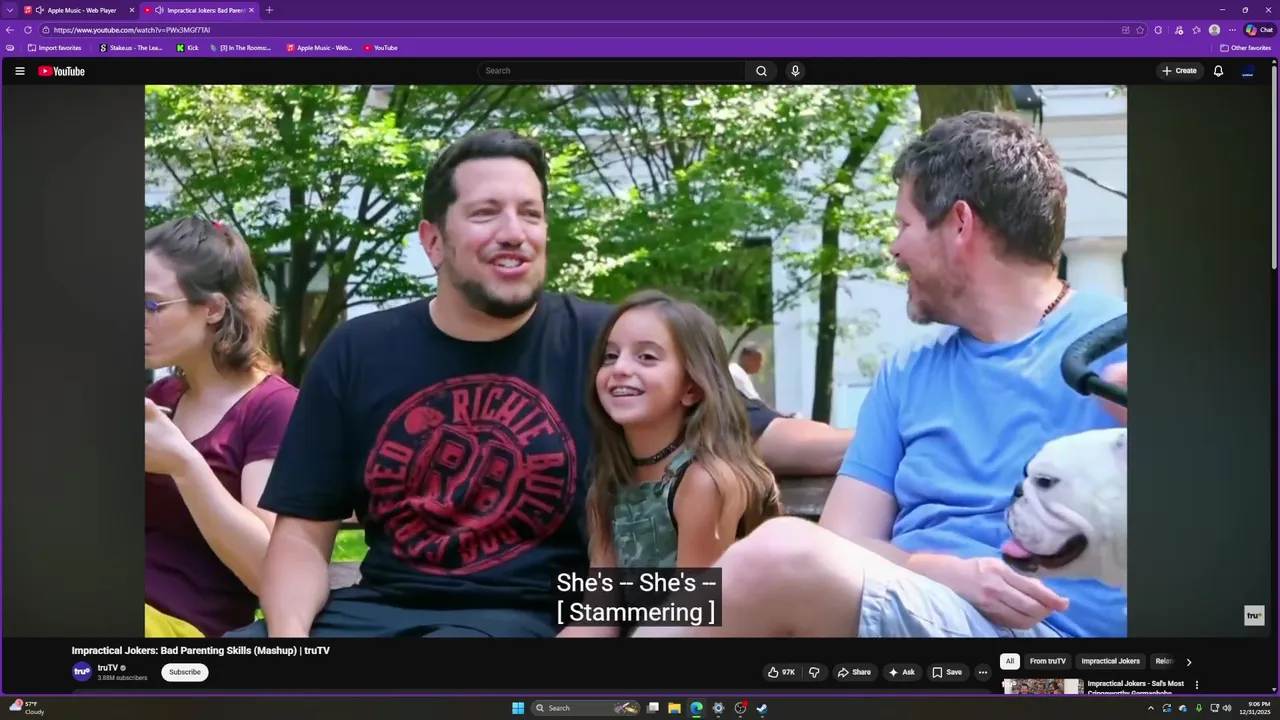
Task: Like the video (97K thumbs up)
Action: pyautogui.click(x=781, y=672)
